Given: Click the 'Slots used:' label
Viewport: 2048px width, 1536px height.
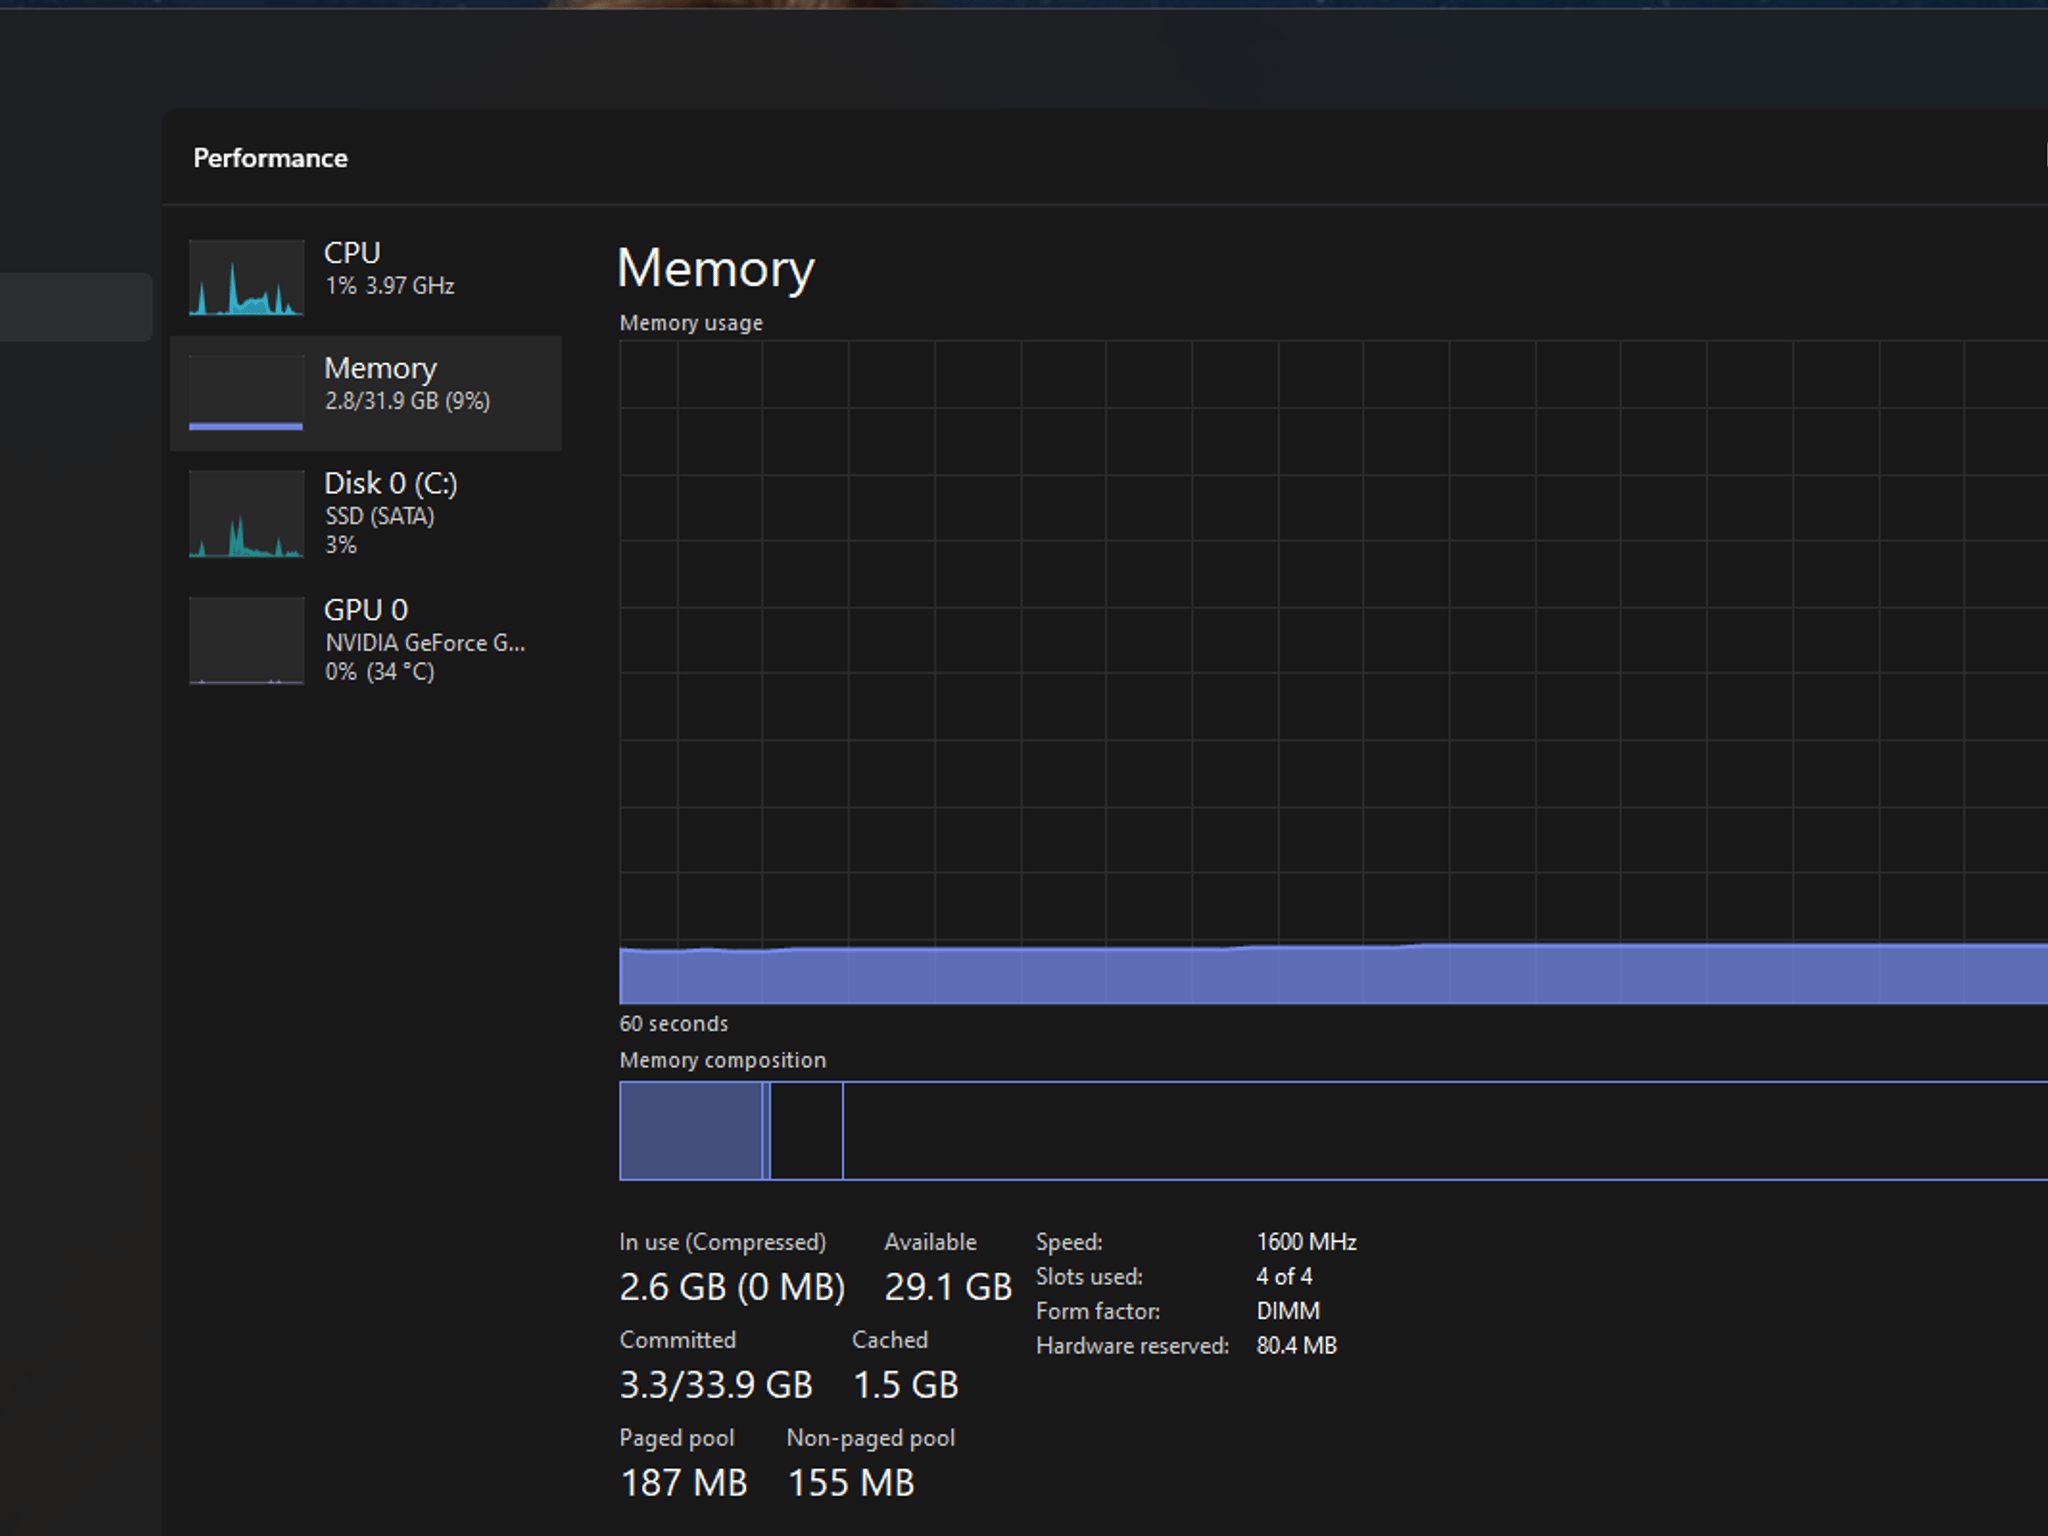Looking at the screenshot, I should [x=1089, y=1277].
